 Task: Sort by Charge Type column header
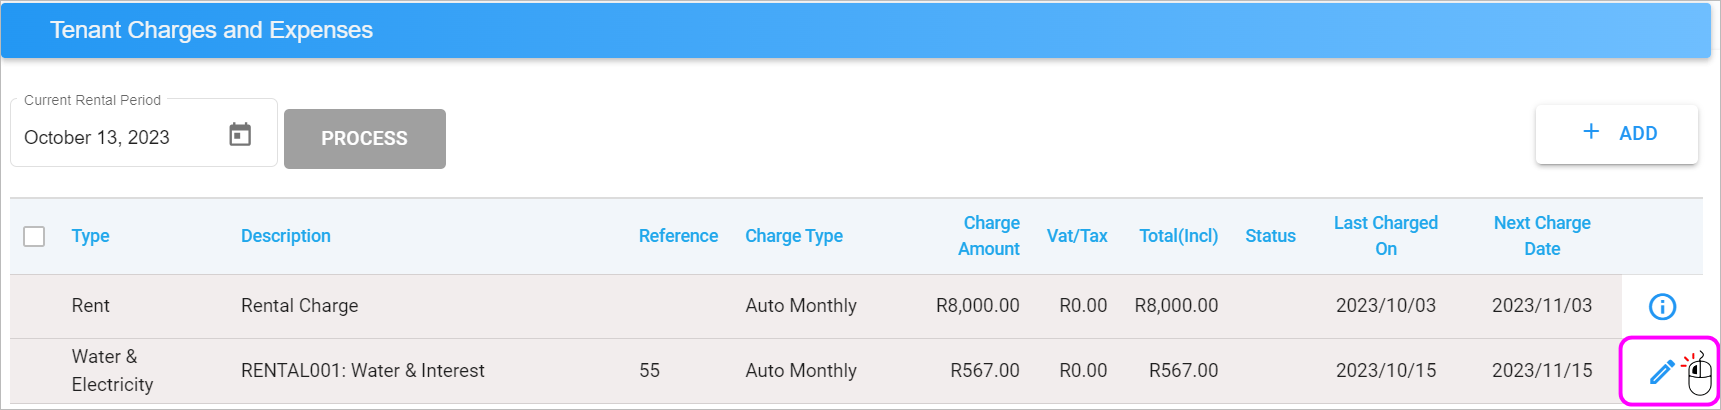point(794,236)
